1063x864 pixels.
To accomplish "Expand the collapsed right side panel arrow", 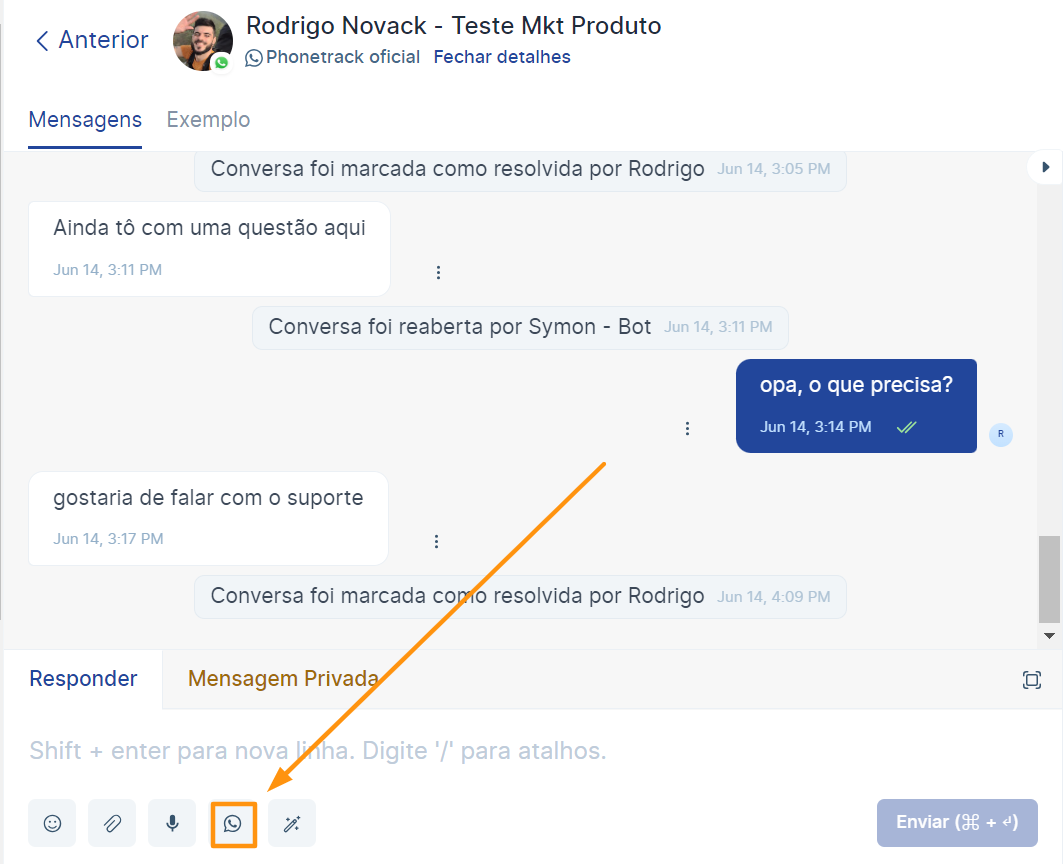I will [1046, 167].
